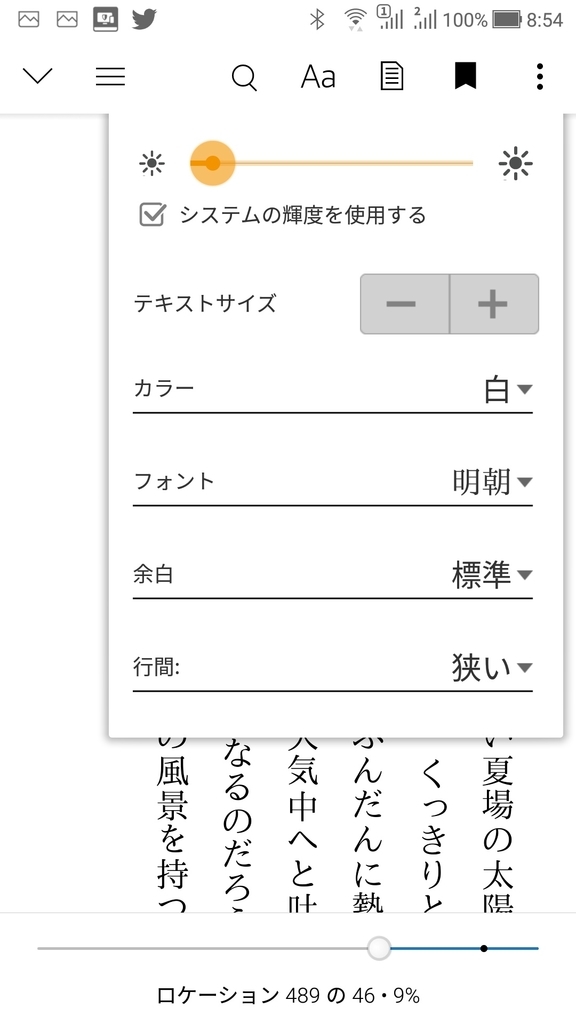This screenshot has height=1024, width=576.
Task: Dim the screen with the small brightness icon
Action: [151, 162]
